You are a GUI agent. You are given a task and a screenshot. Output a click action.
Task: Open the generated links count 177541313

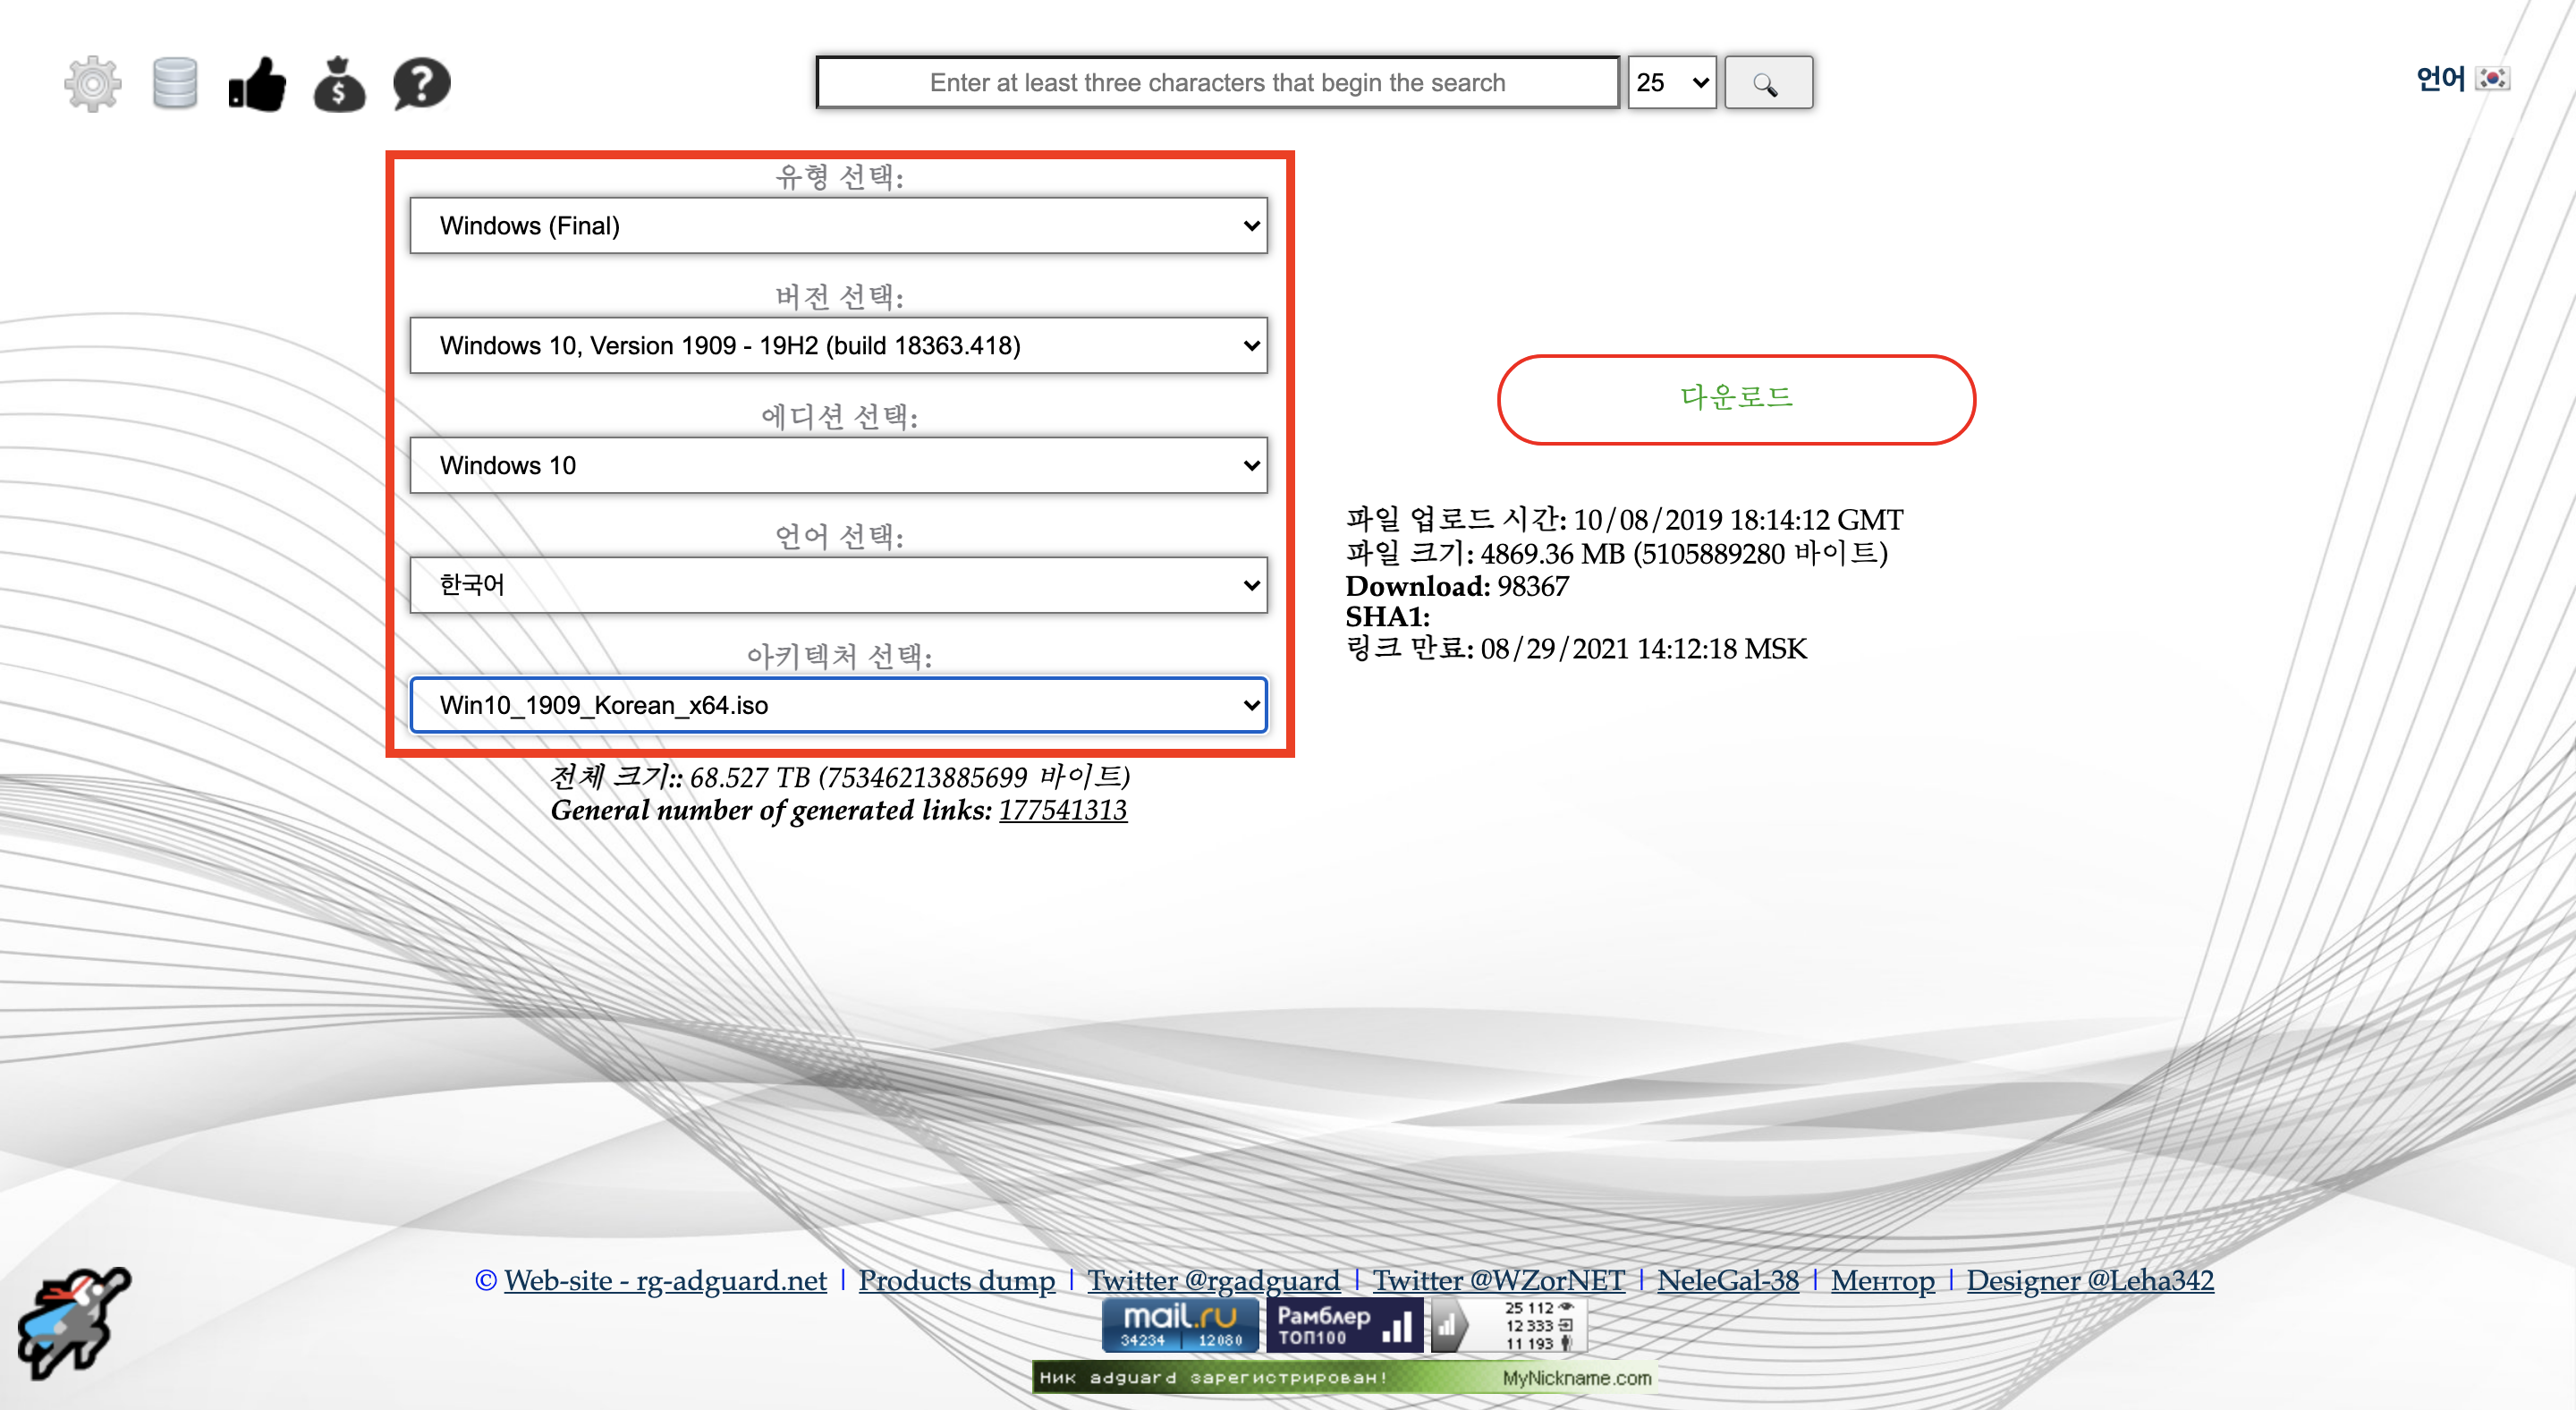[x=1062, y=811]
